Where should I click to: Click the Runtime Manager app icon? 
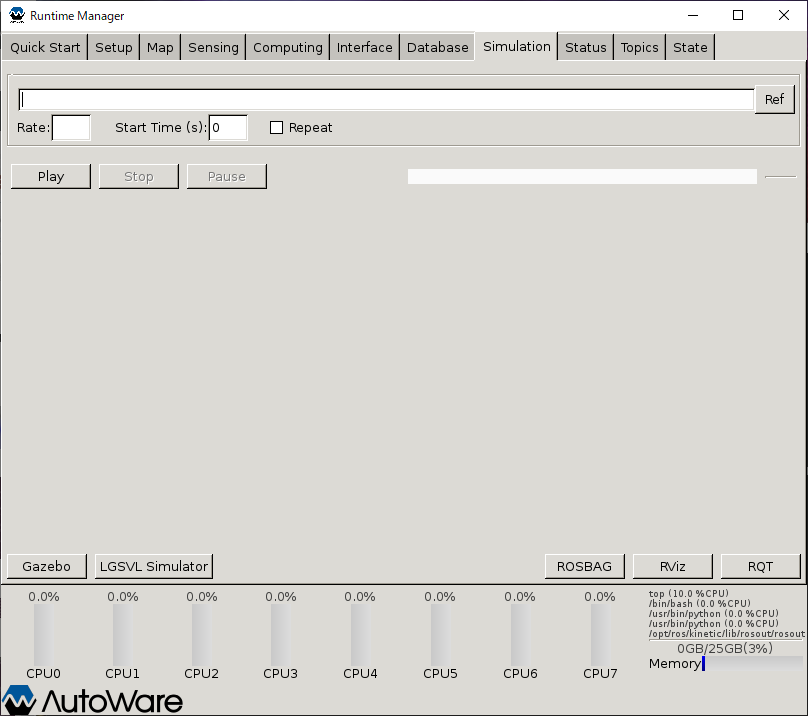[16, 15]
